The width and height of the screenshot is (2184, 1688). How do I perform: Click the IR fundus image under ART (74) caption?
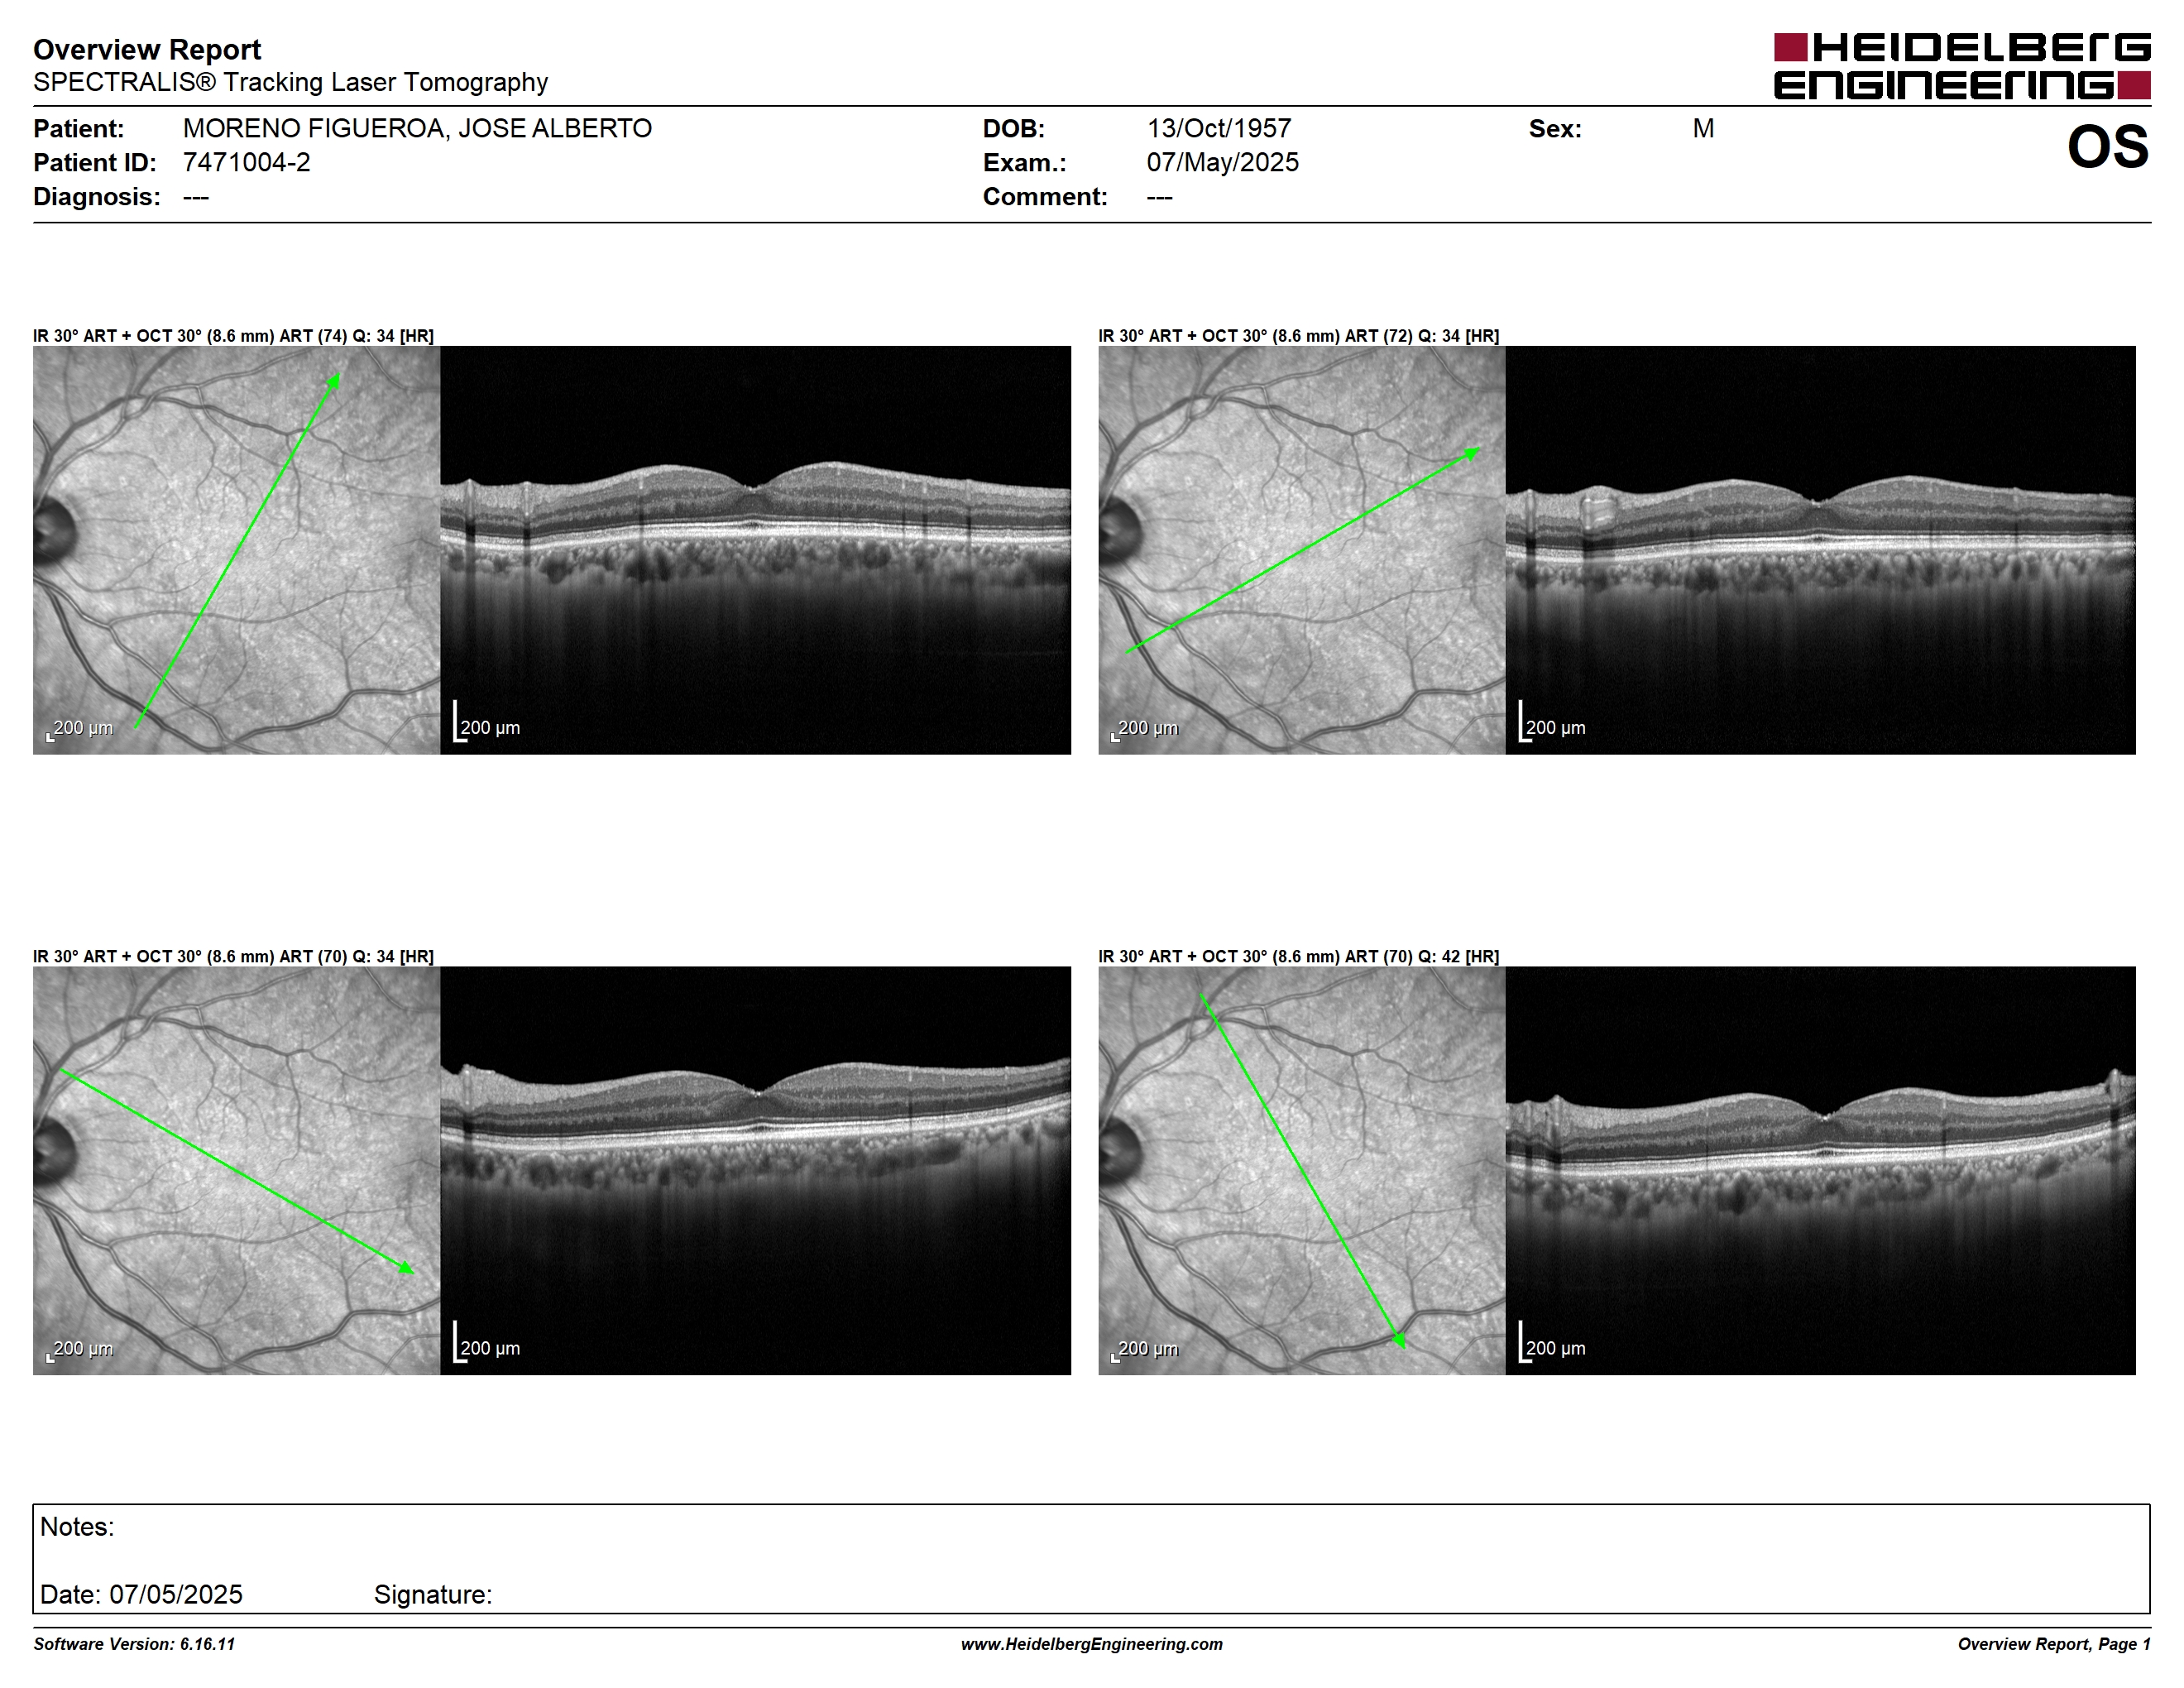(236, 550)
